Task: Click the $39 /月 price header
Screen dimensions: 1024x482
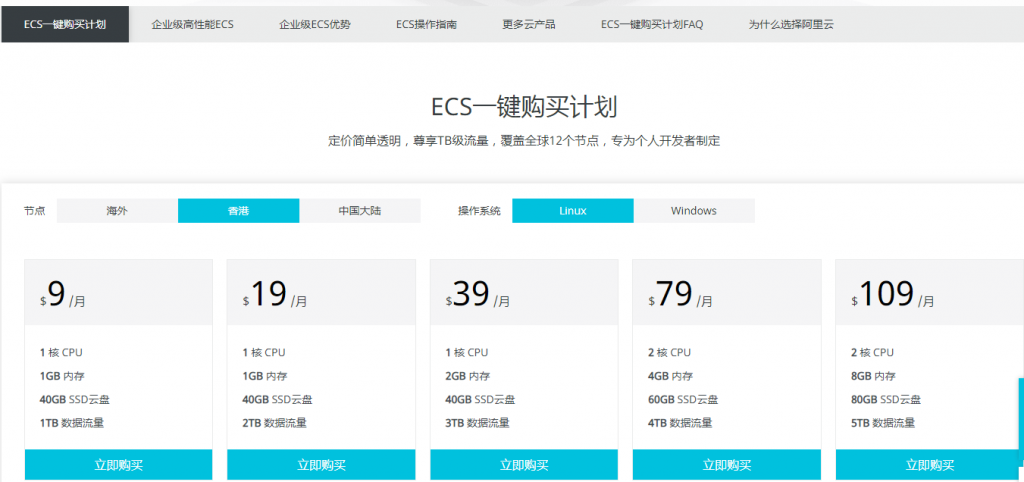Action: (524, 293)
